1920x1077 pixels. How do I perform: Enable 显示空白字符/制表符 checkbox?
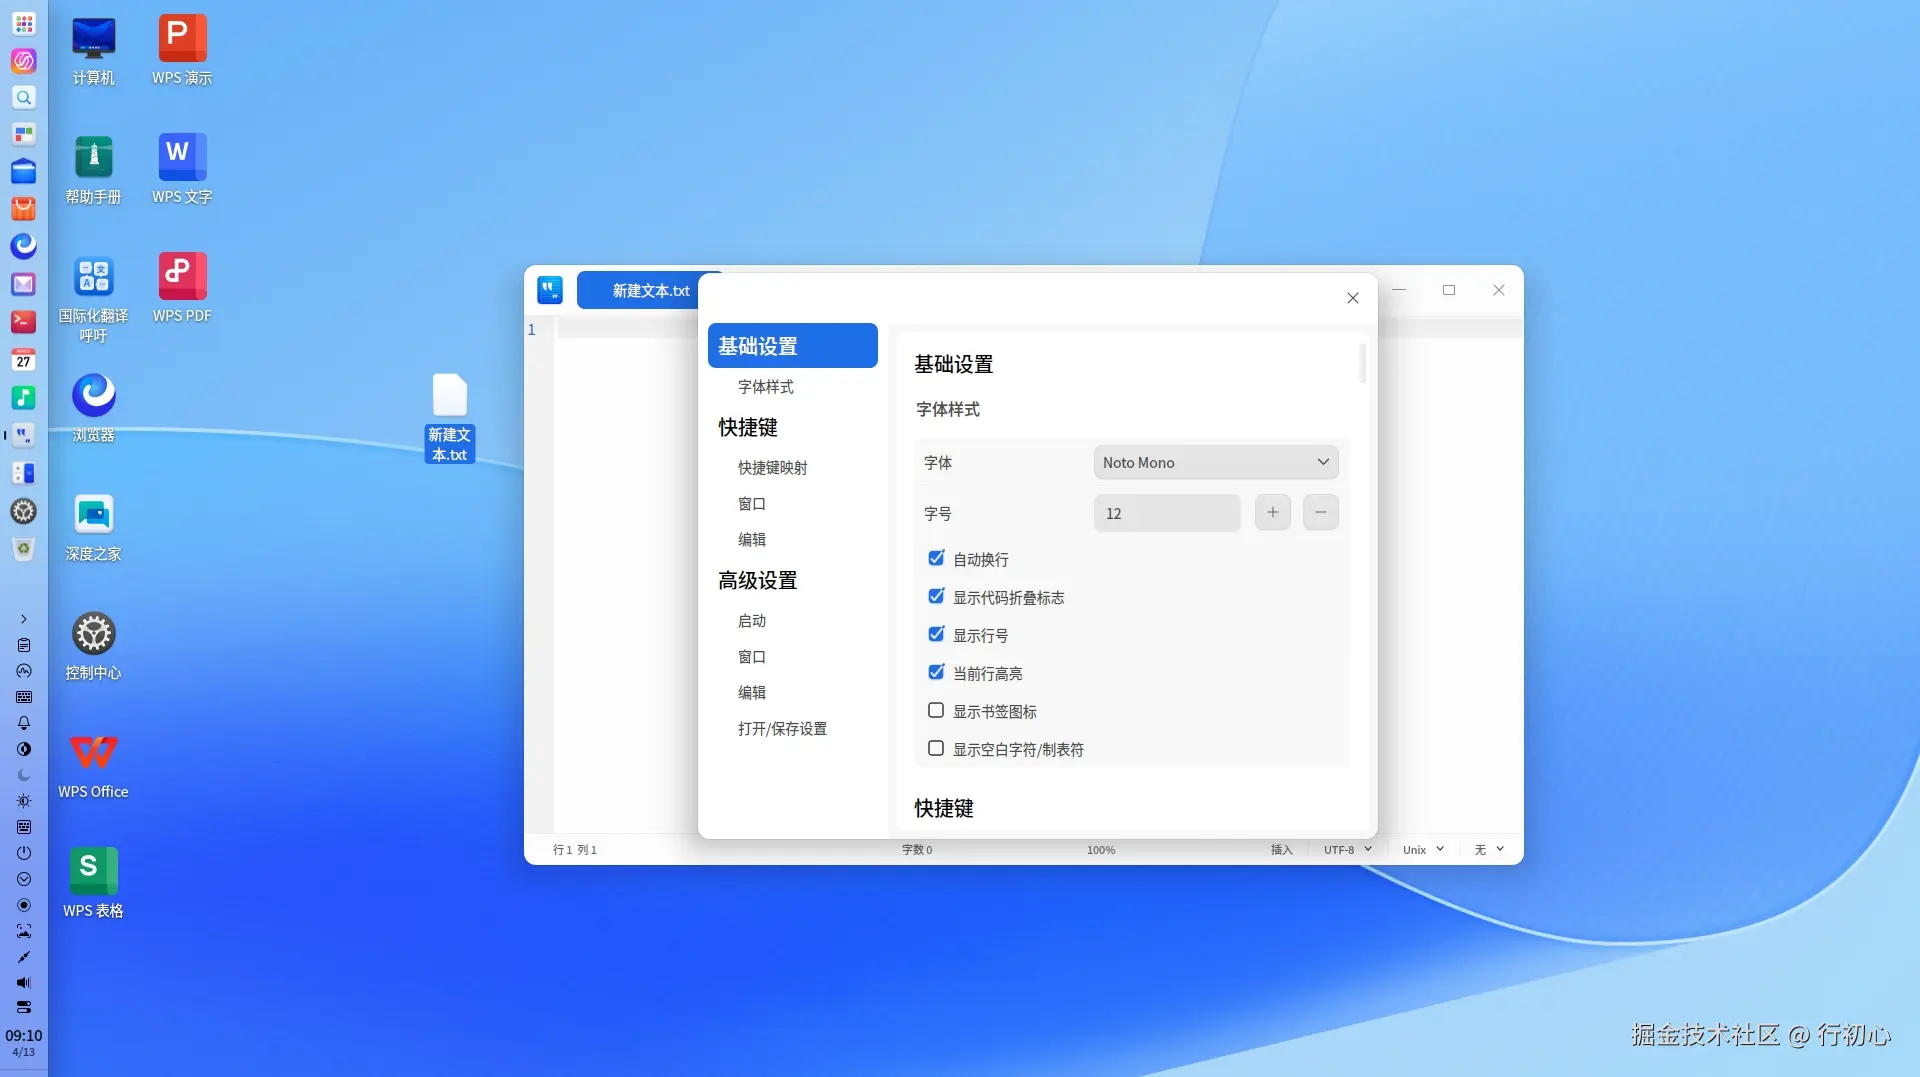[936, 748]
